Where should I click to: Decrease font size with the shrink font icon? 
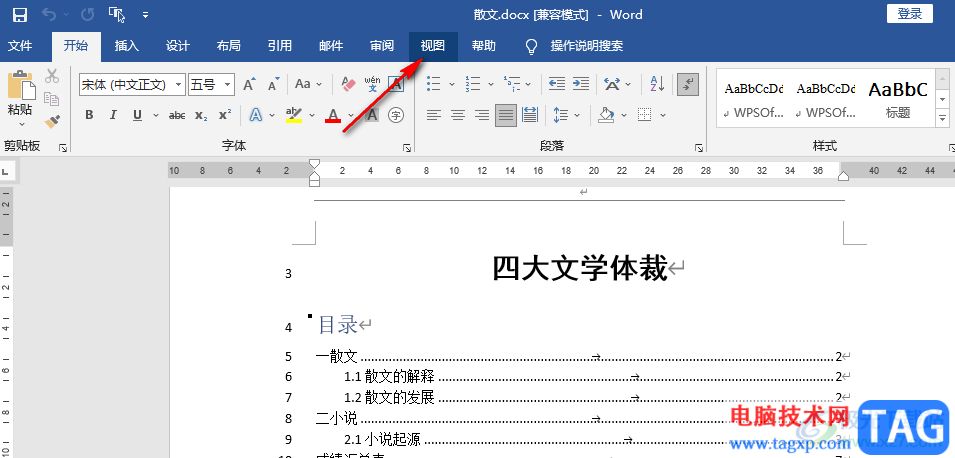pyautogui.click(x=273, y=84)
